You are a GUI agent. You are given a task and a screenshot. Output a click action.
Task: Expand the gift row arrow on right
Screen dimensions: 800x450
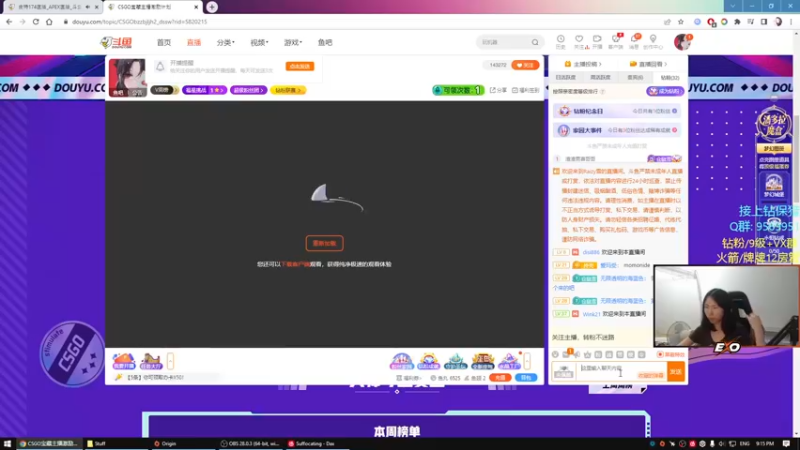click(527, 361)
